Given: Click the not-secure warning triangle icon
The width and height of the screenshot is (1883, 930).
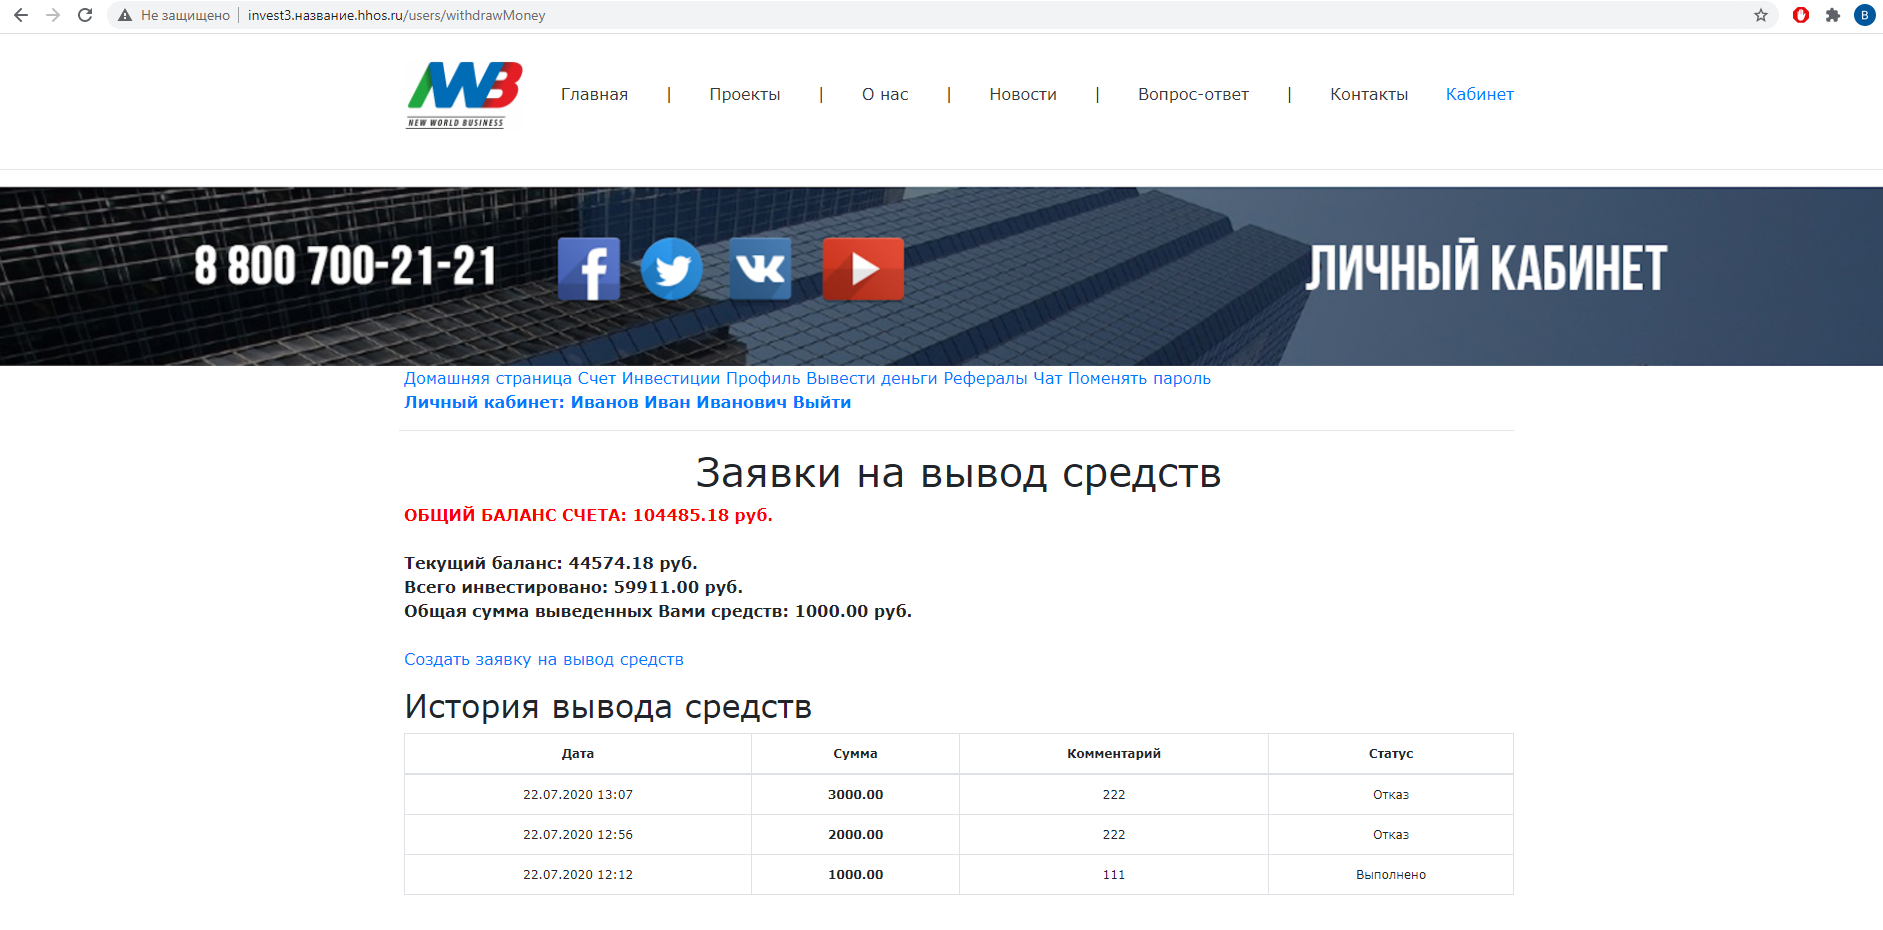Looking at the screenshot, I should tap(125, 15).
